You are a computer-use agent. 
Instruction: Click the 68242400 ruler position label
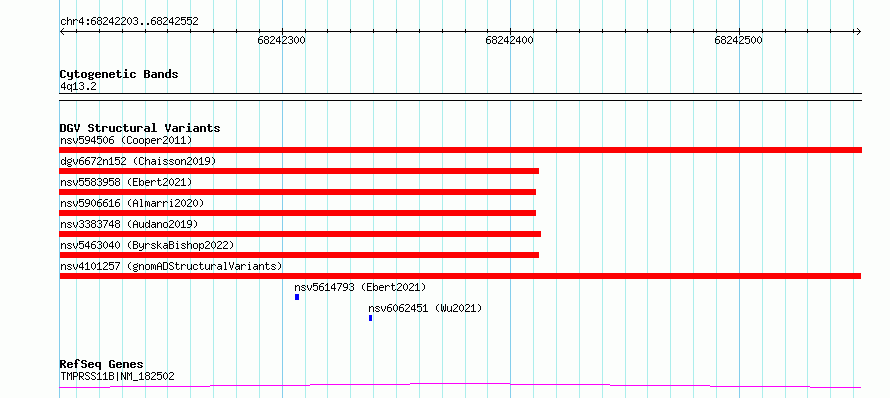pyautogui.click(x=510, y=40)
